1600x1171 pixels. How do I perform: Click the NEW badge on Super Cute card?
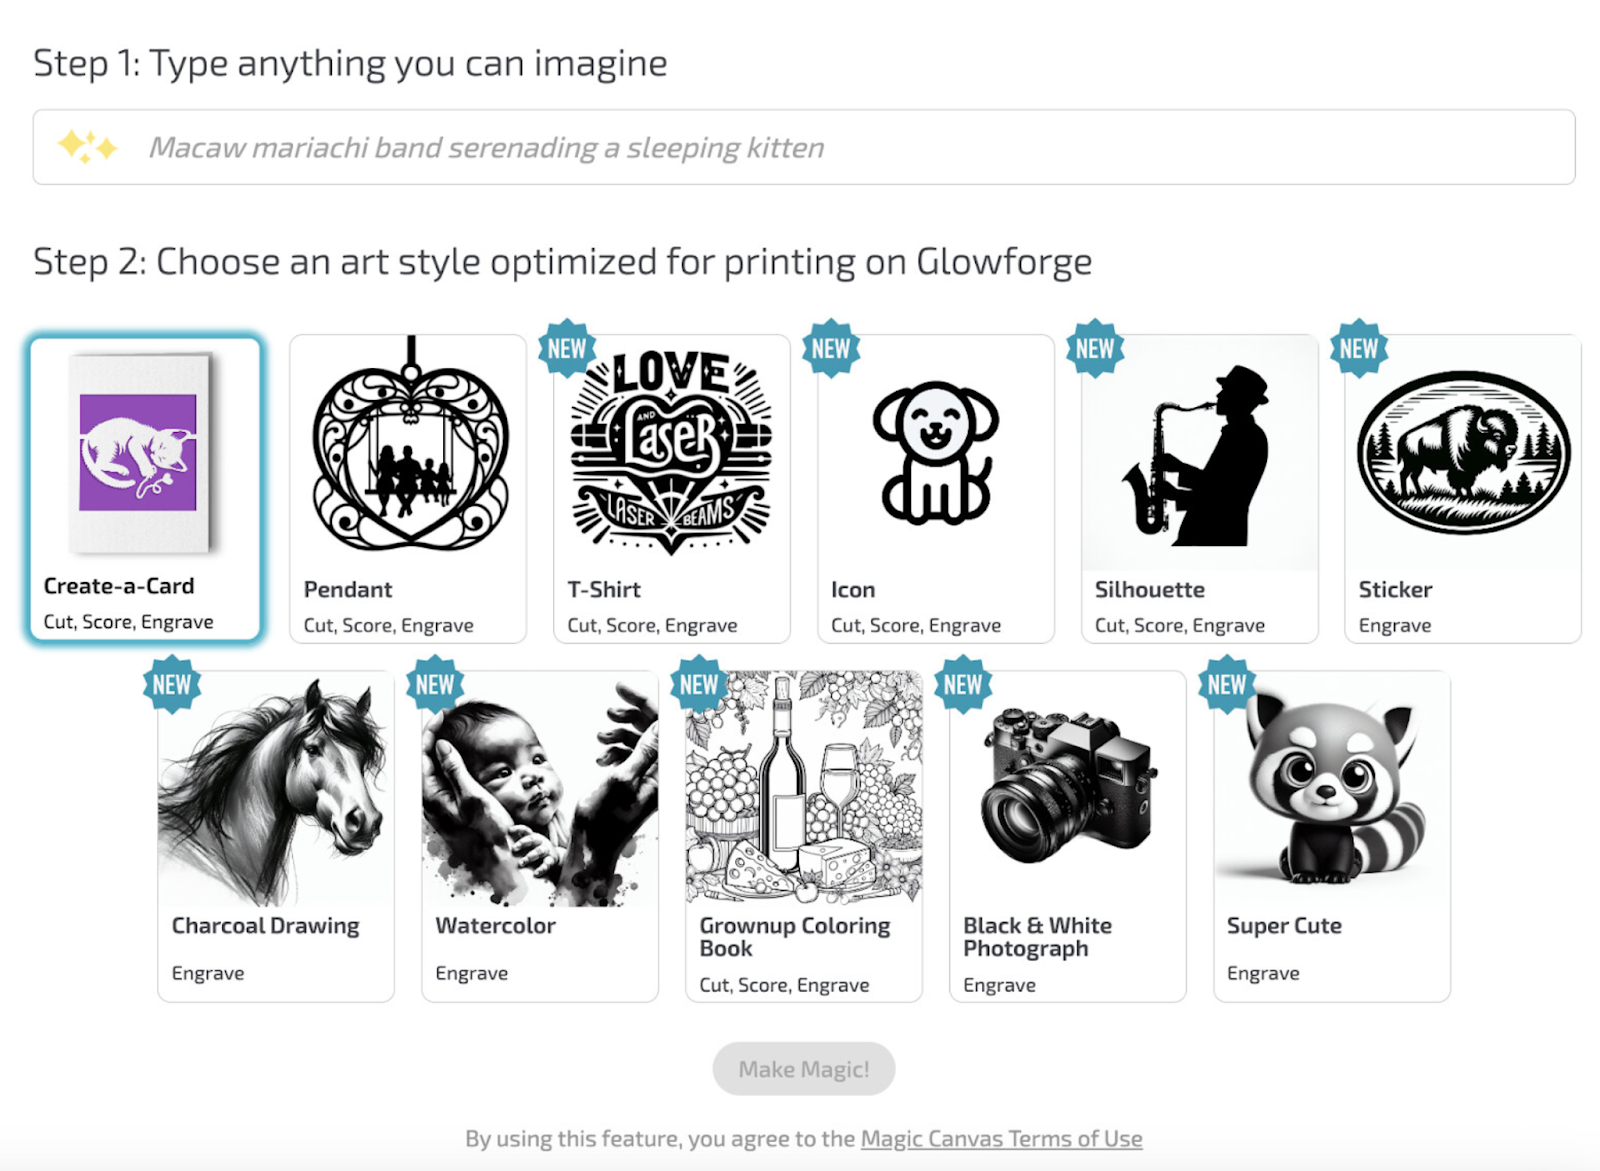(1226, 684)
